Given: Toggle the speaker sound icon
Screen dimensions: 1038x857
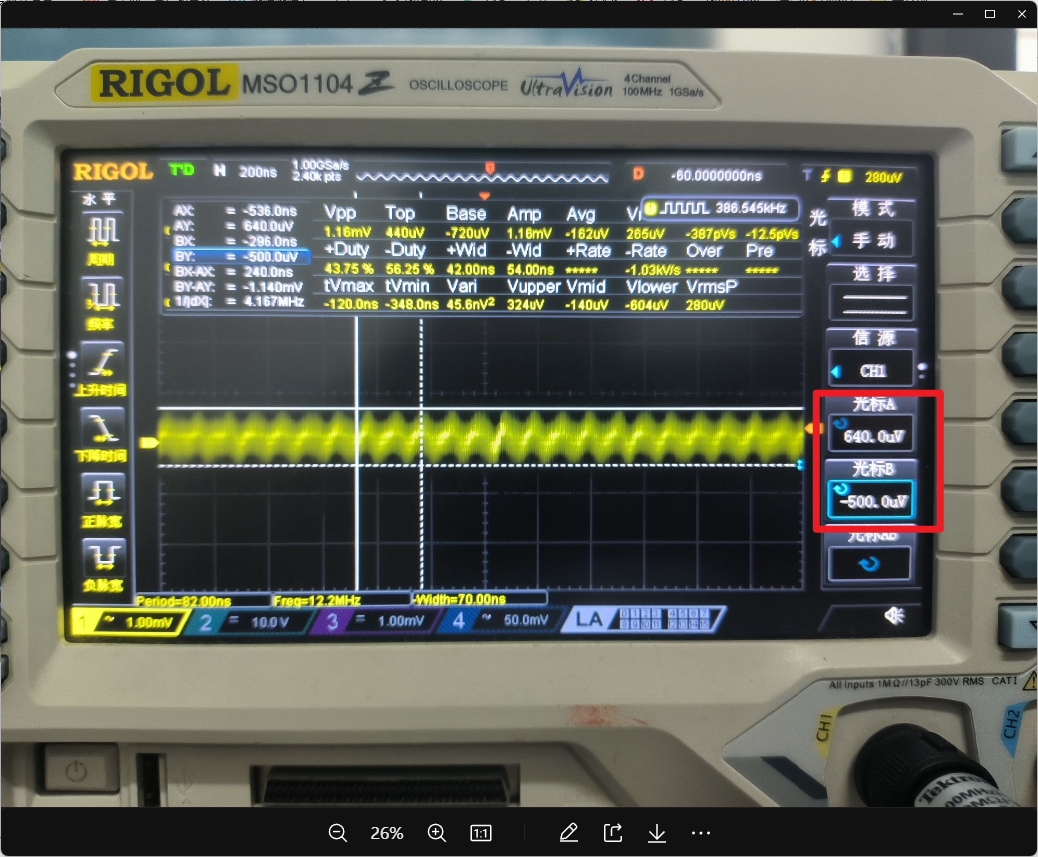Looking at the screenshot, I should (894, 616).
